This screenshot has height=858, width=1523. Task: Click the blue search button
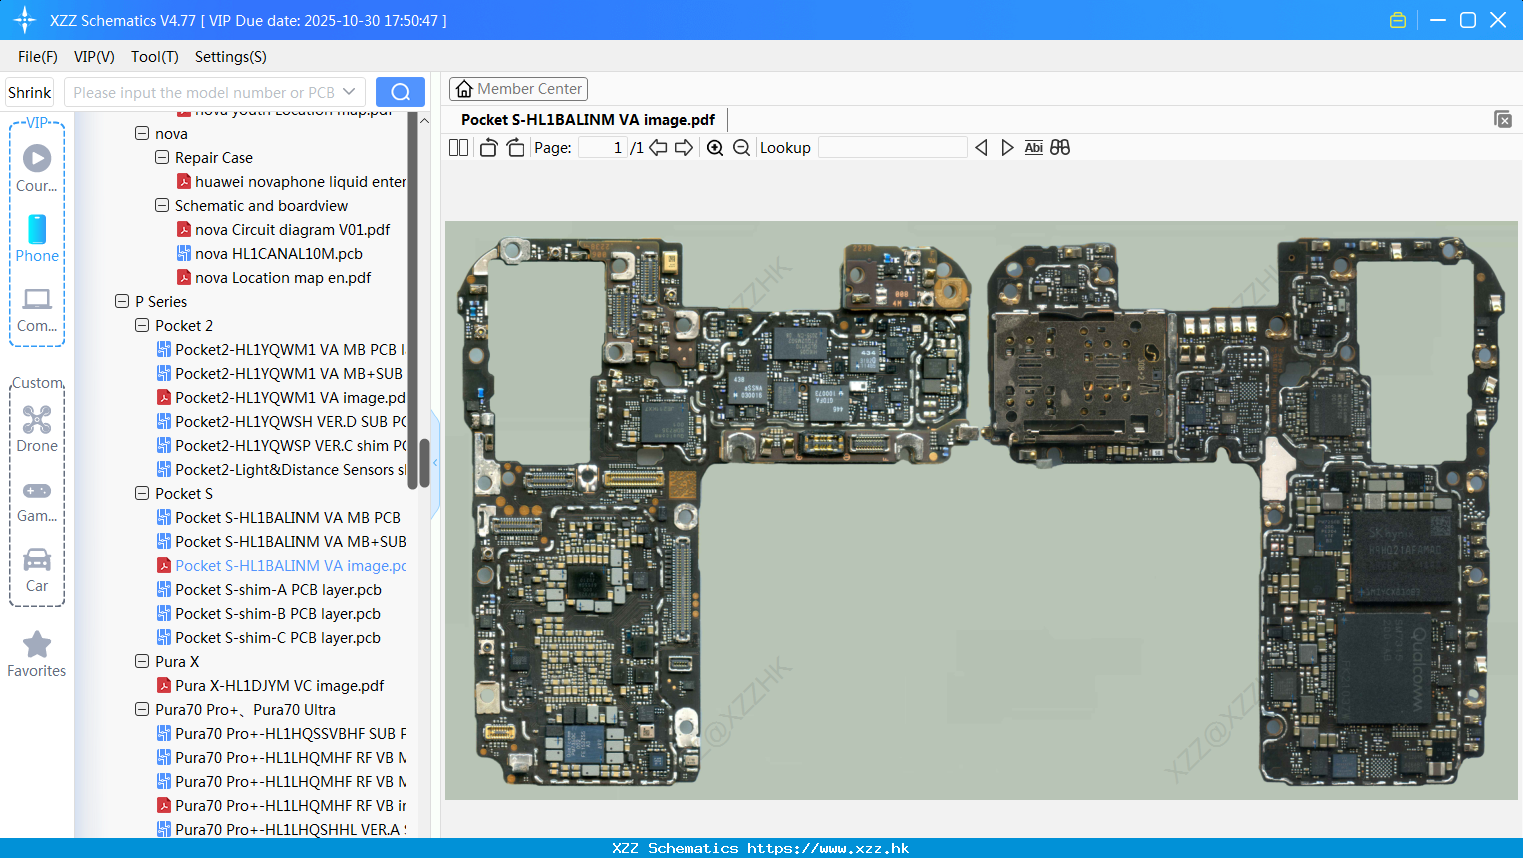tap(400, 92)
